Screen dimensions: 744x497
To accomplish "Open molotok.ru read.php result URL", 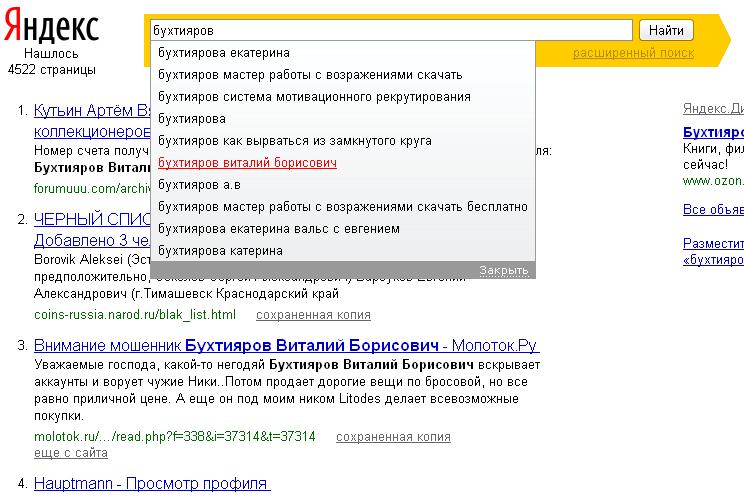I will [175, 436].
